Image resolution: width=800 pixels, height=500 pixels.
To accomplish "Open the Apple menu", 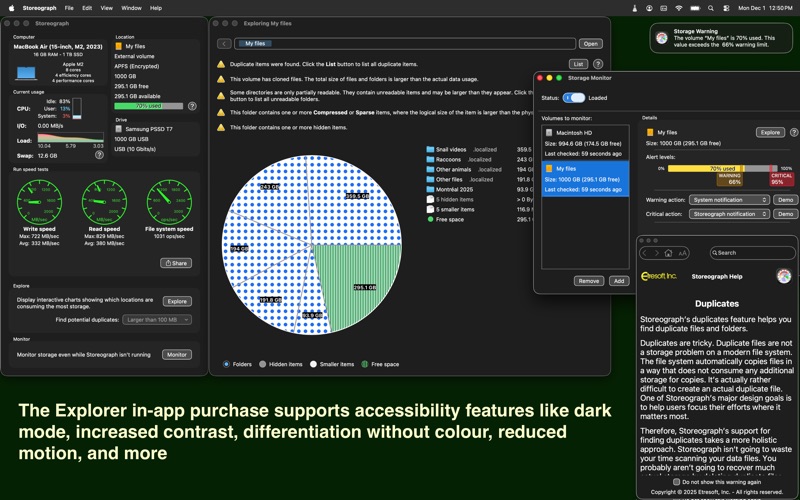I will click(x=11, y=8).
